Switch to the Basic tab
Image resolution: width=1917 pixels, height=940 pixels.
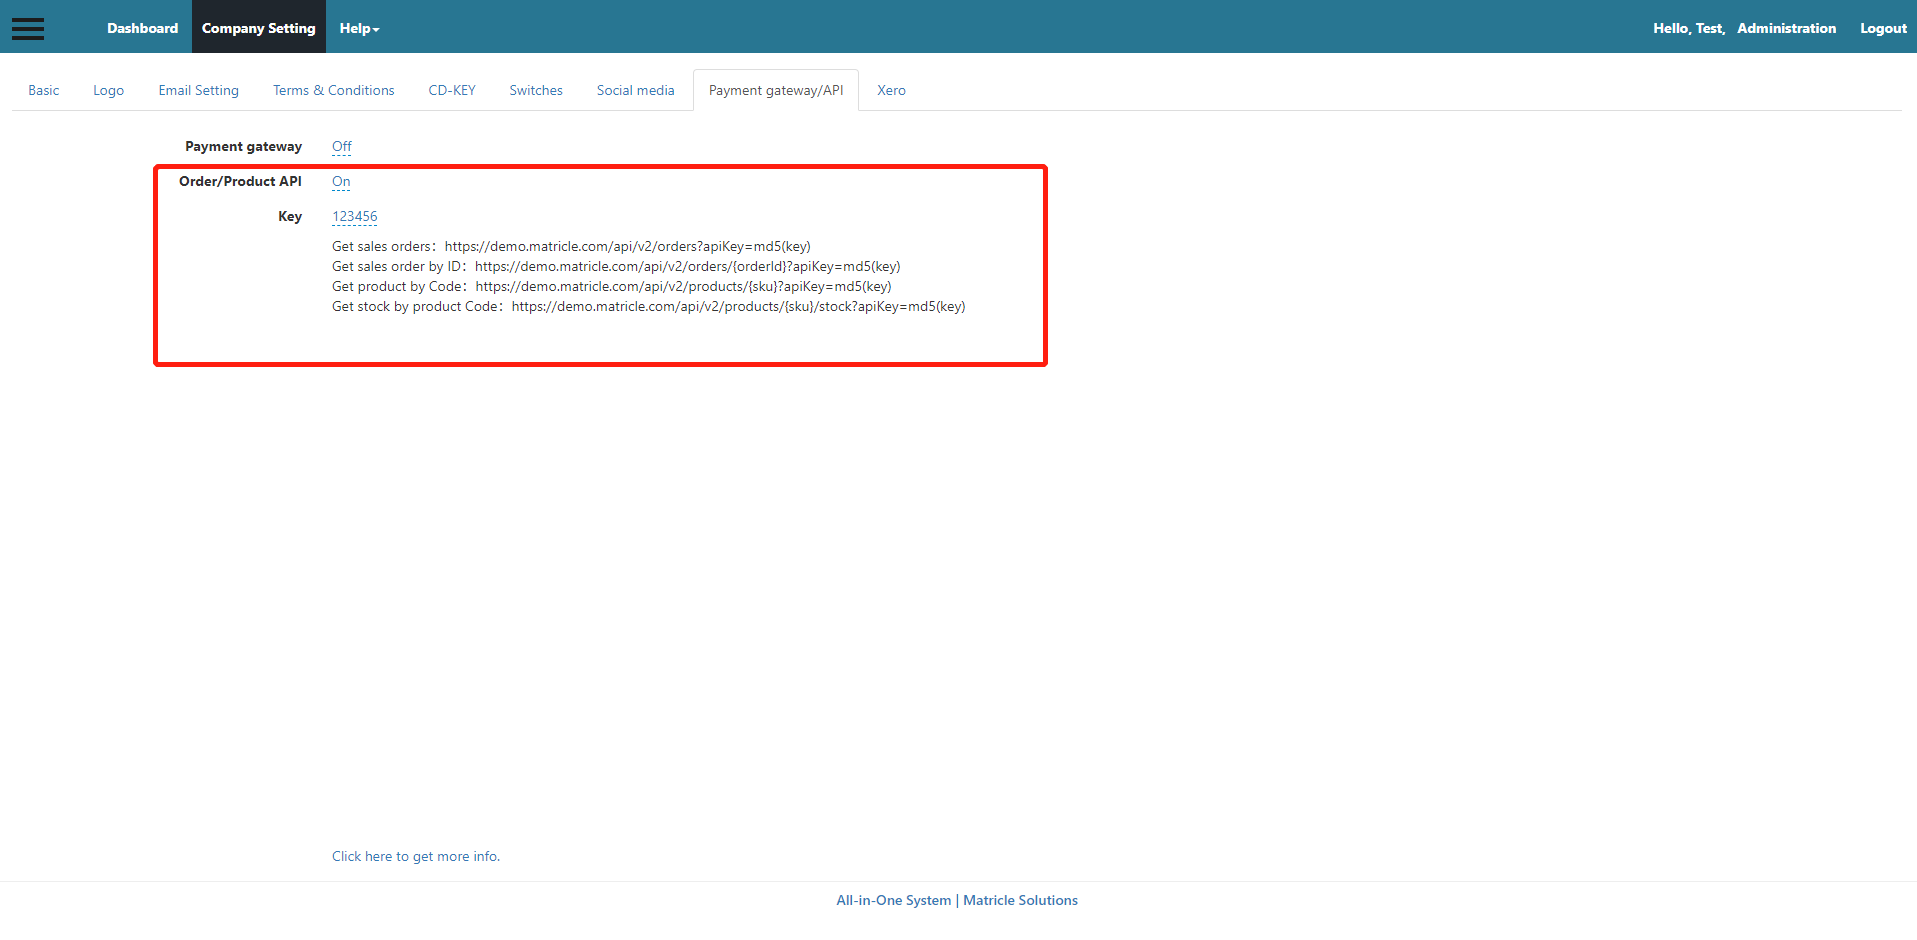coord(44,90)
